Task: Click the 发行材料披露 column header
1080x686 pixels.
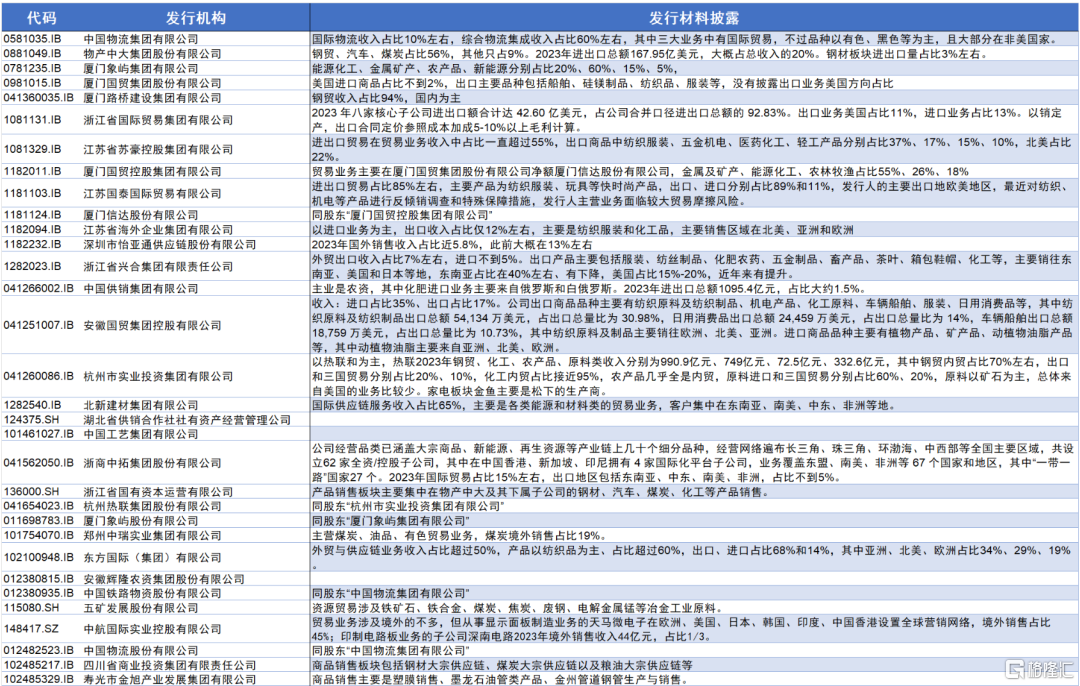Action: [x=694, y=18]
